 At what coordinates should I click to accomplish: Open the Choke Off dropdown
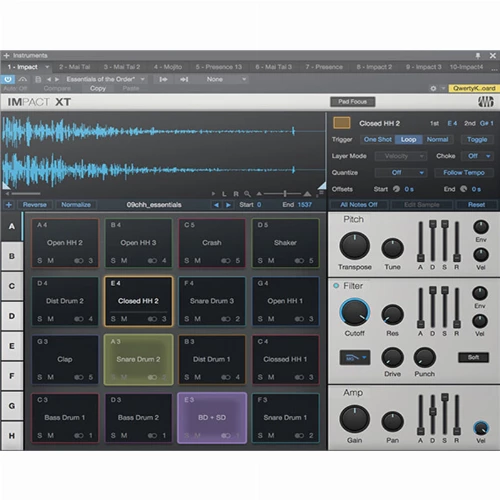click(477, 156)
